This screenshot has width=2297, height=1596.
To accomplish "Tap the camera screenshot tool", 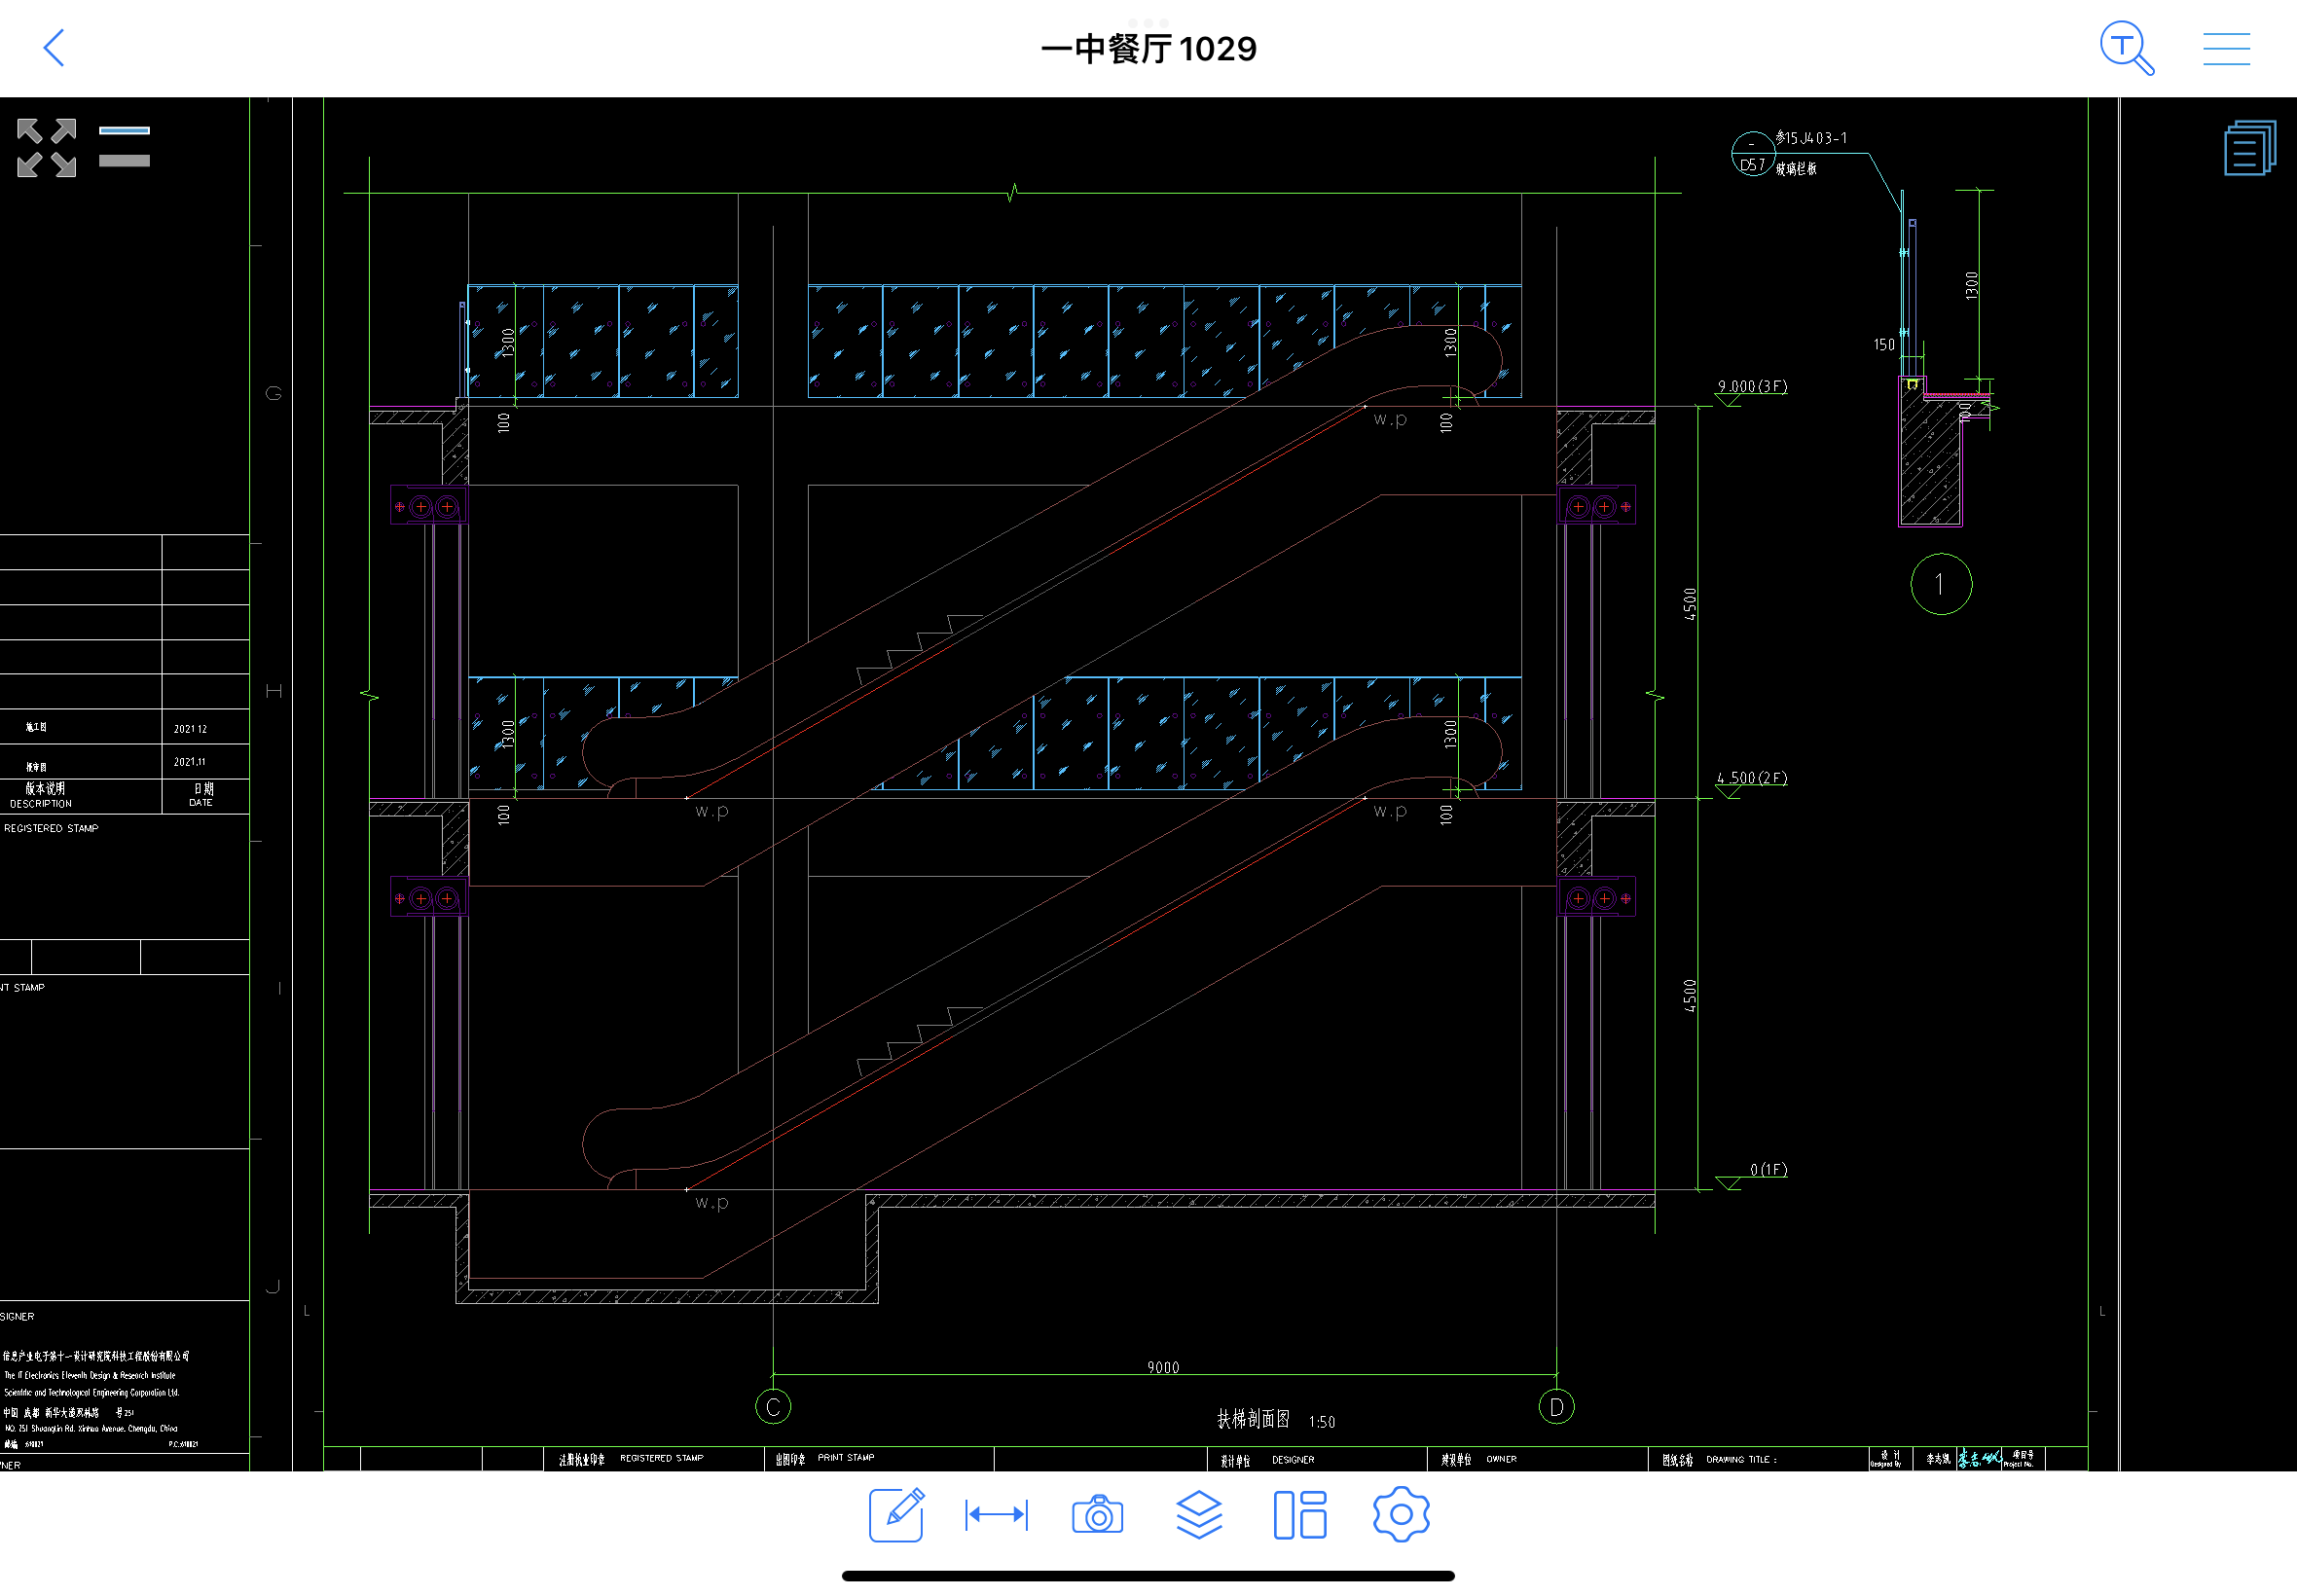I will (x=1098, y=1515).
